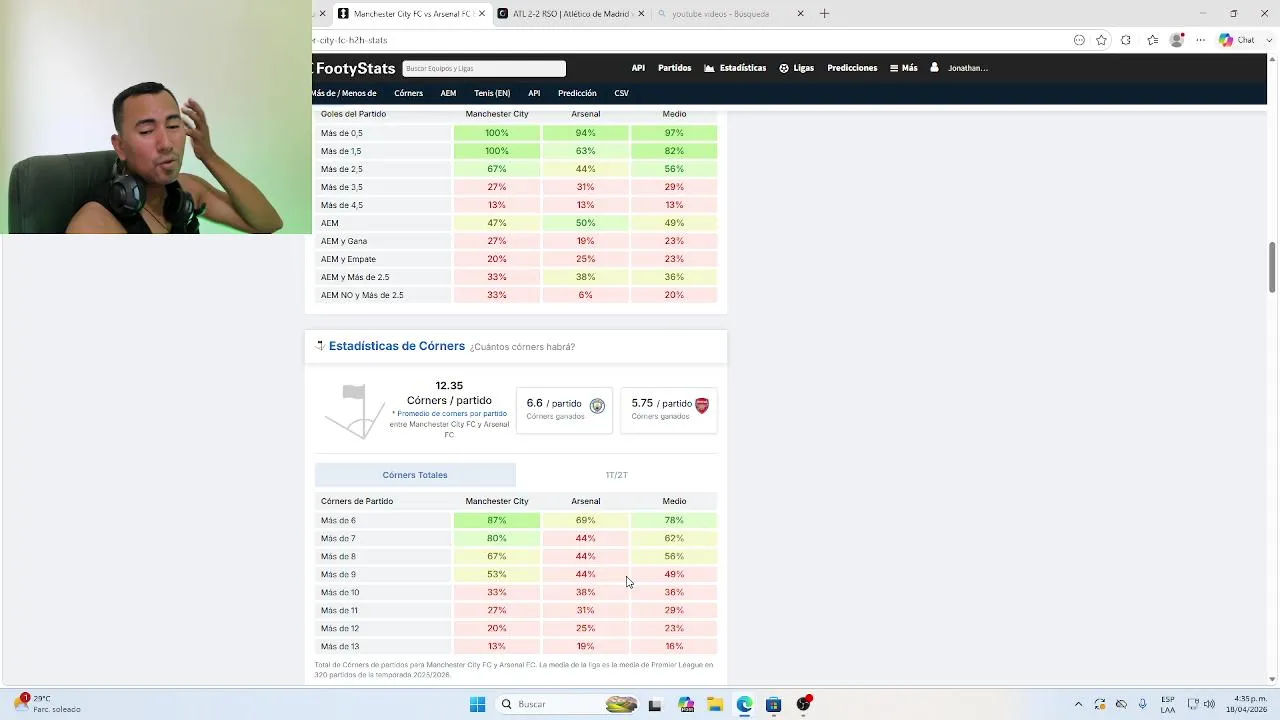Open CSV in the sub-navigation
1280x720 pixels.
[x=621, y=93]
